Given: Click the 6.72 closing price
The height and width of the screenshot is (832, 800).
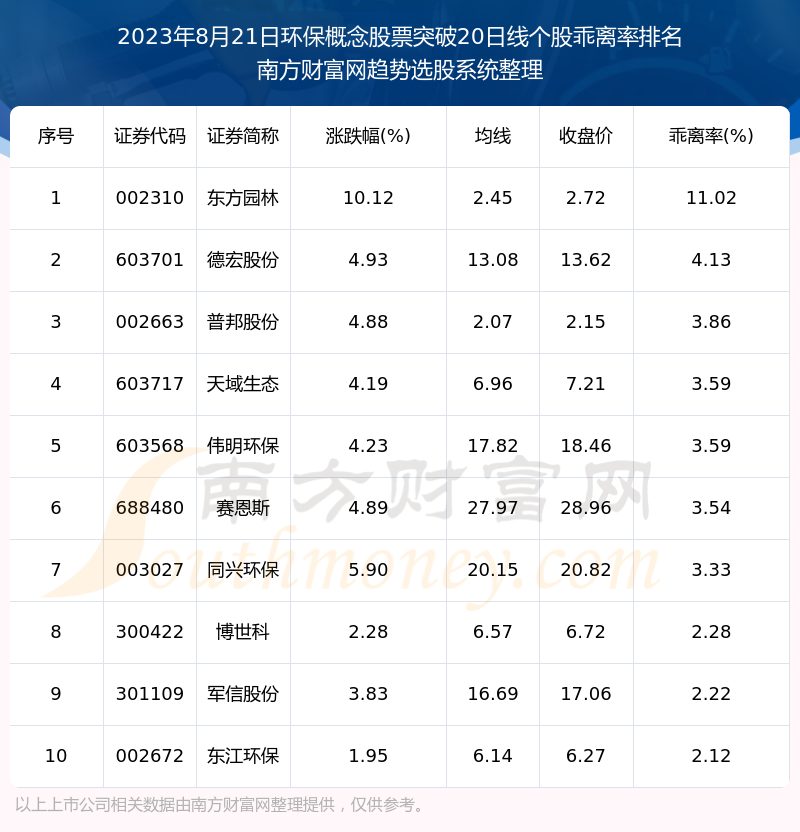Looking at the screenshot, I should [x=586, y=632].
